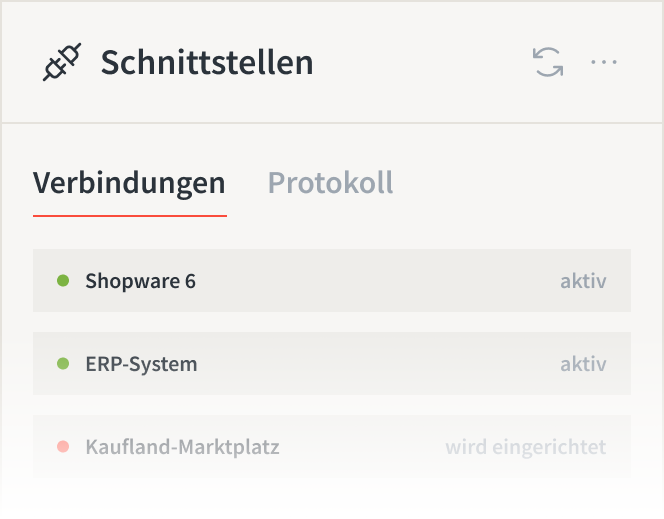Image resolution: width=664 pixels, height=519 pixels.
Task: Open the three-dot more options menu
Action: point(604,62)
